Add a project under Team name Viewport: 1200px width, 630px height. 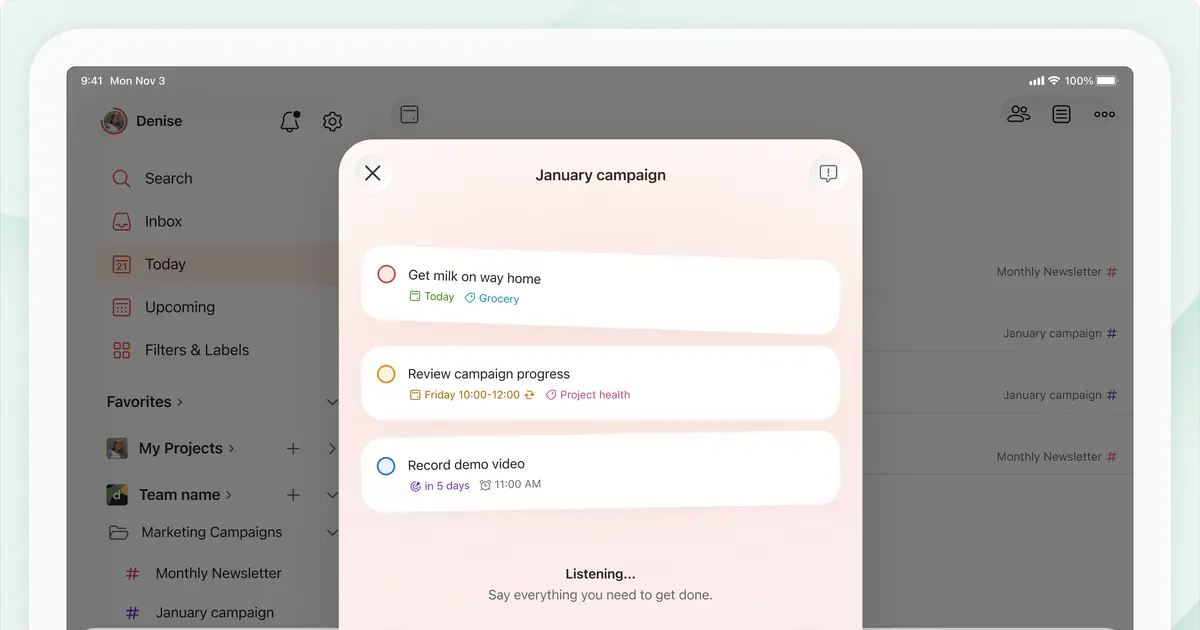293,495
